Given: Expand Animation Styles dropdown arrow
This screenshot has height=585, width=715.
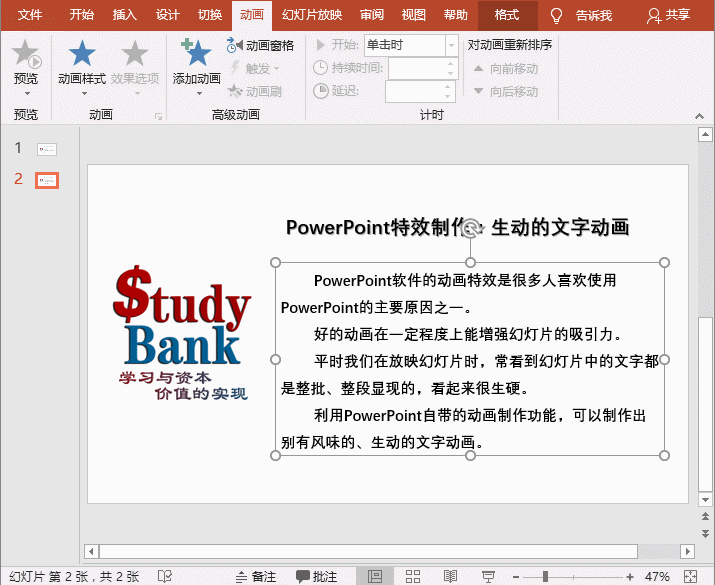Looking at the screenshot, I should point(84,93).
